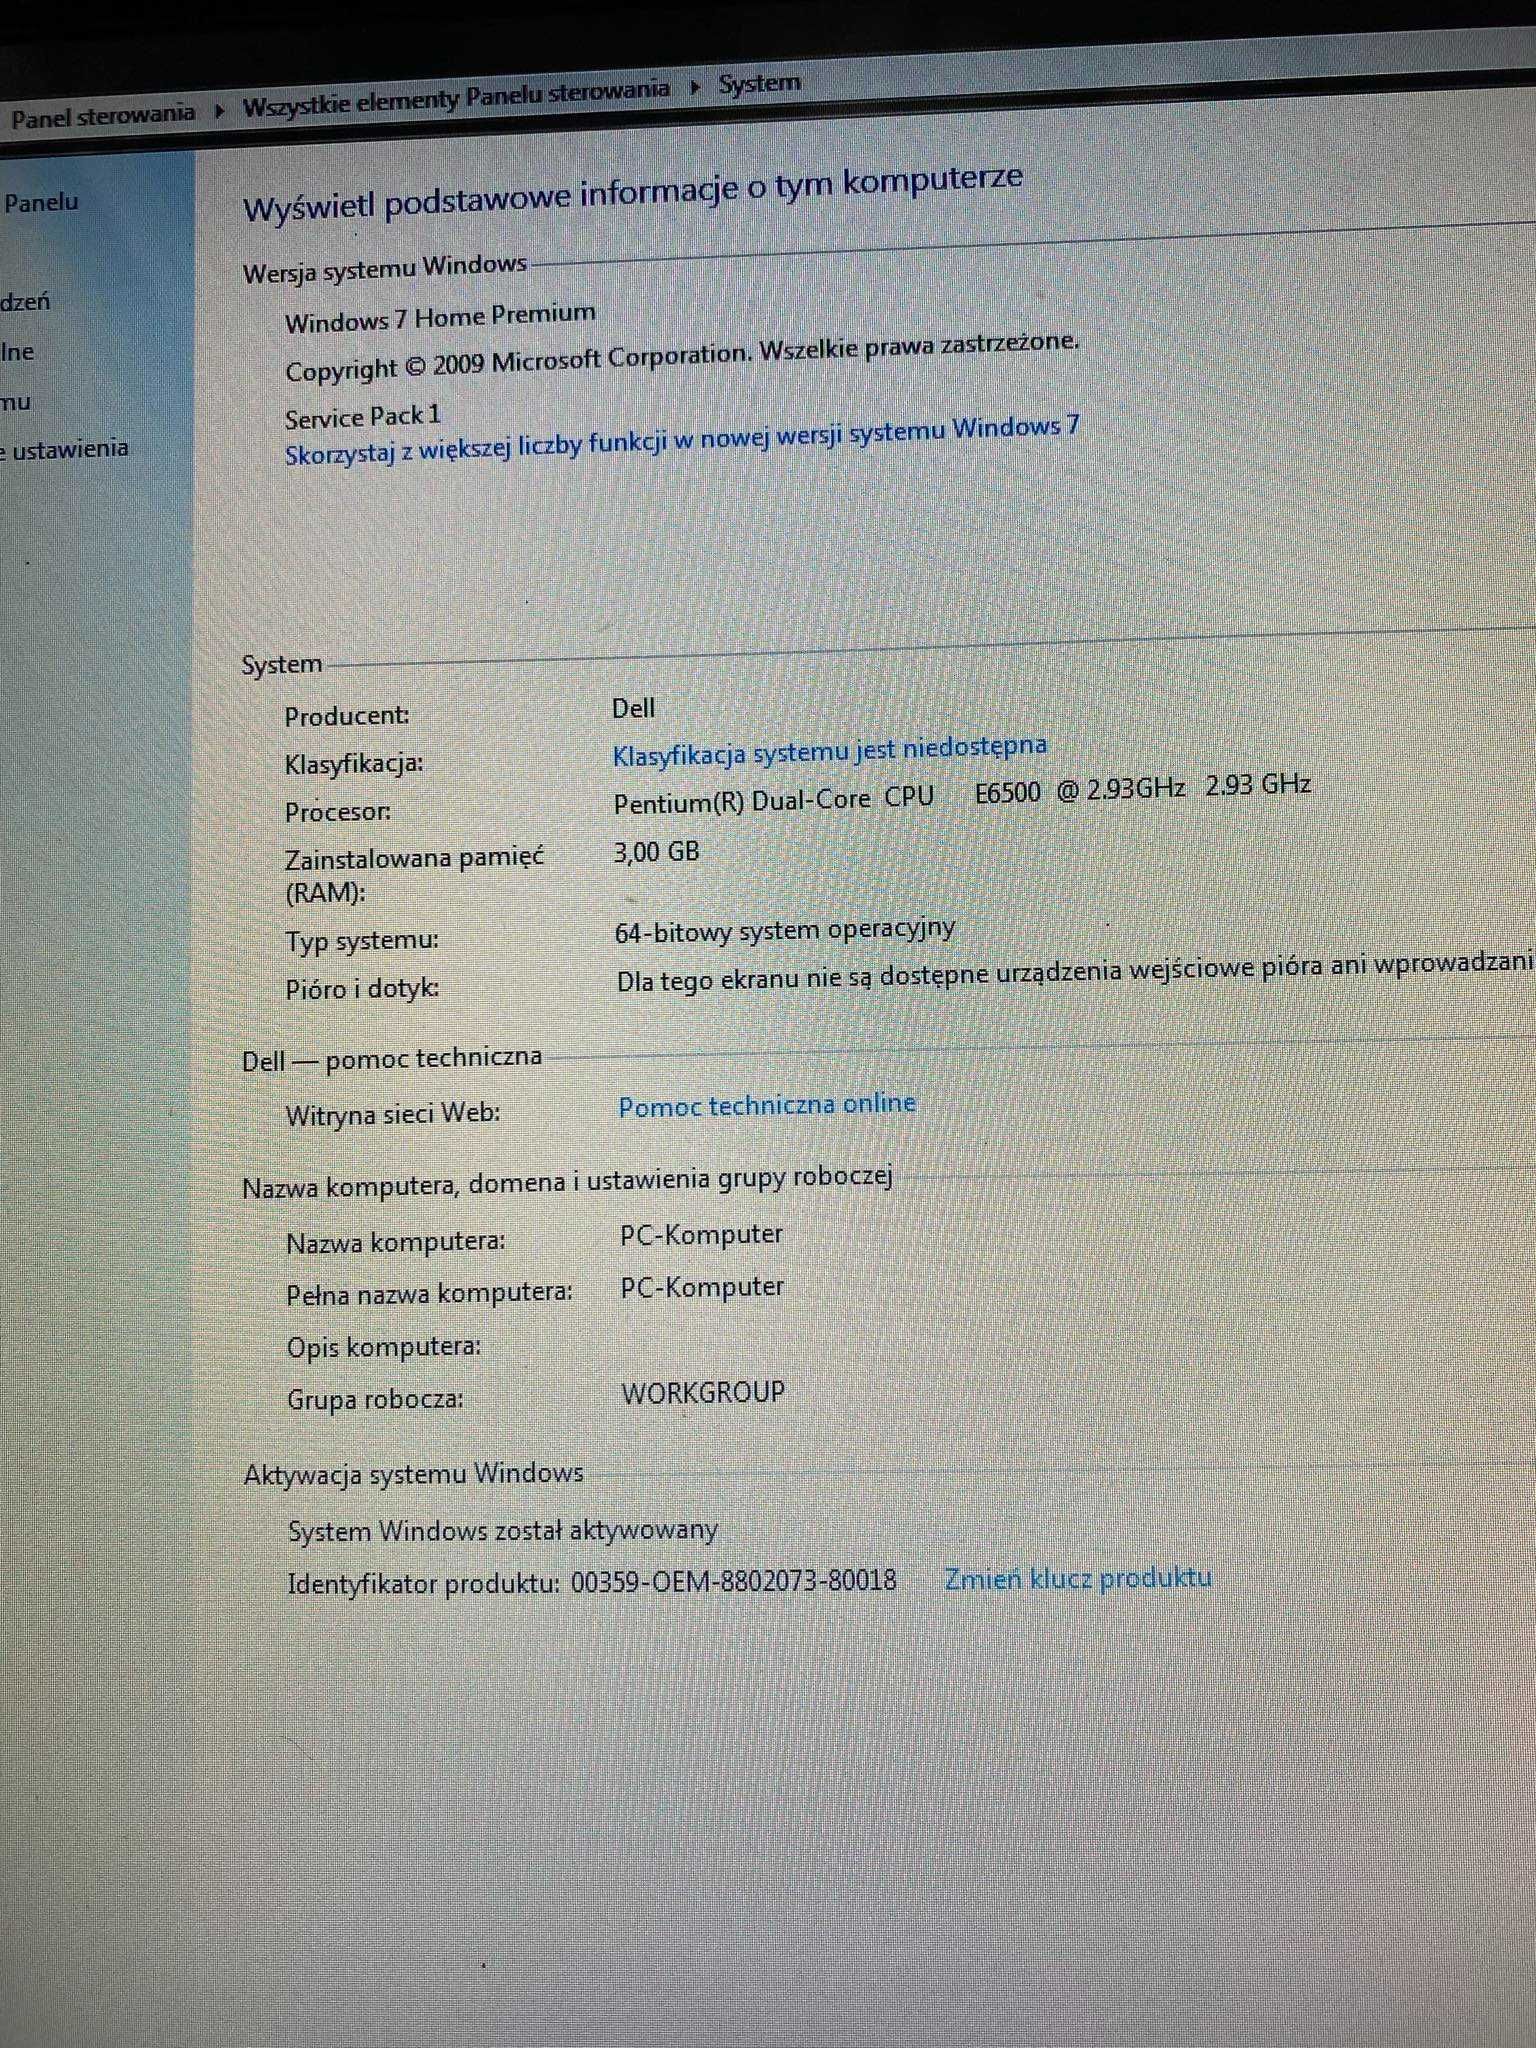1536x2048 pixels.
Task: Select '64-bitowy system operacyjny' value
Action: coord(785,930)
